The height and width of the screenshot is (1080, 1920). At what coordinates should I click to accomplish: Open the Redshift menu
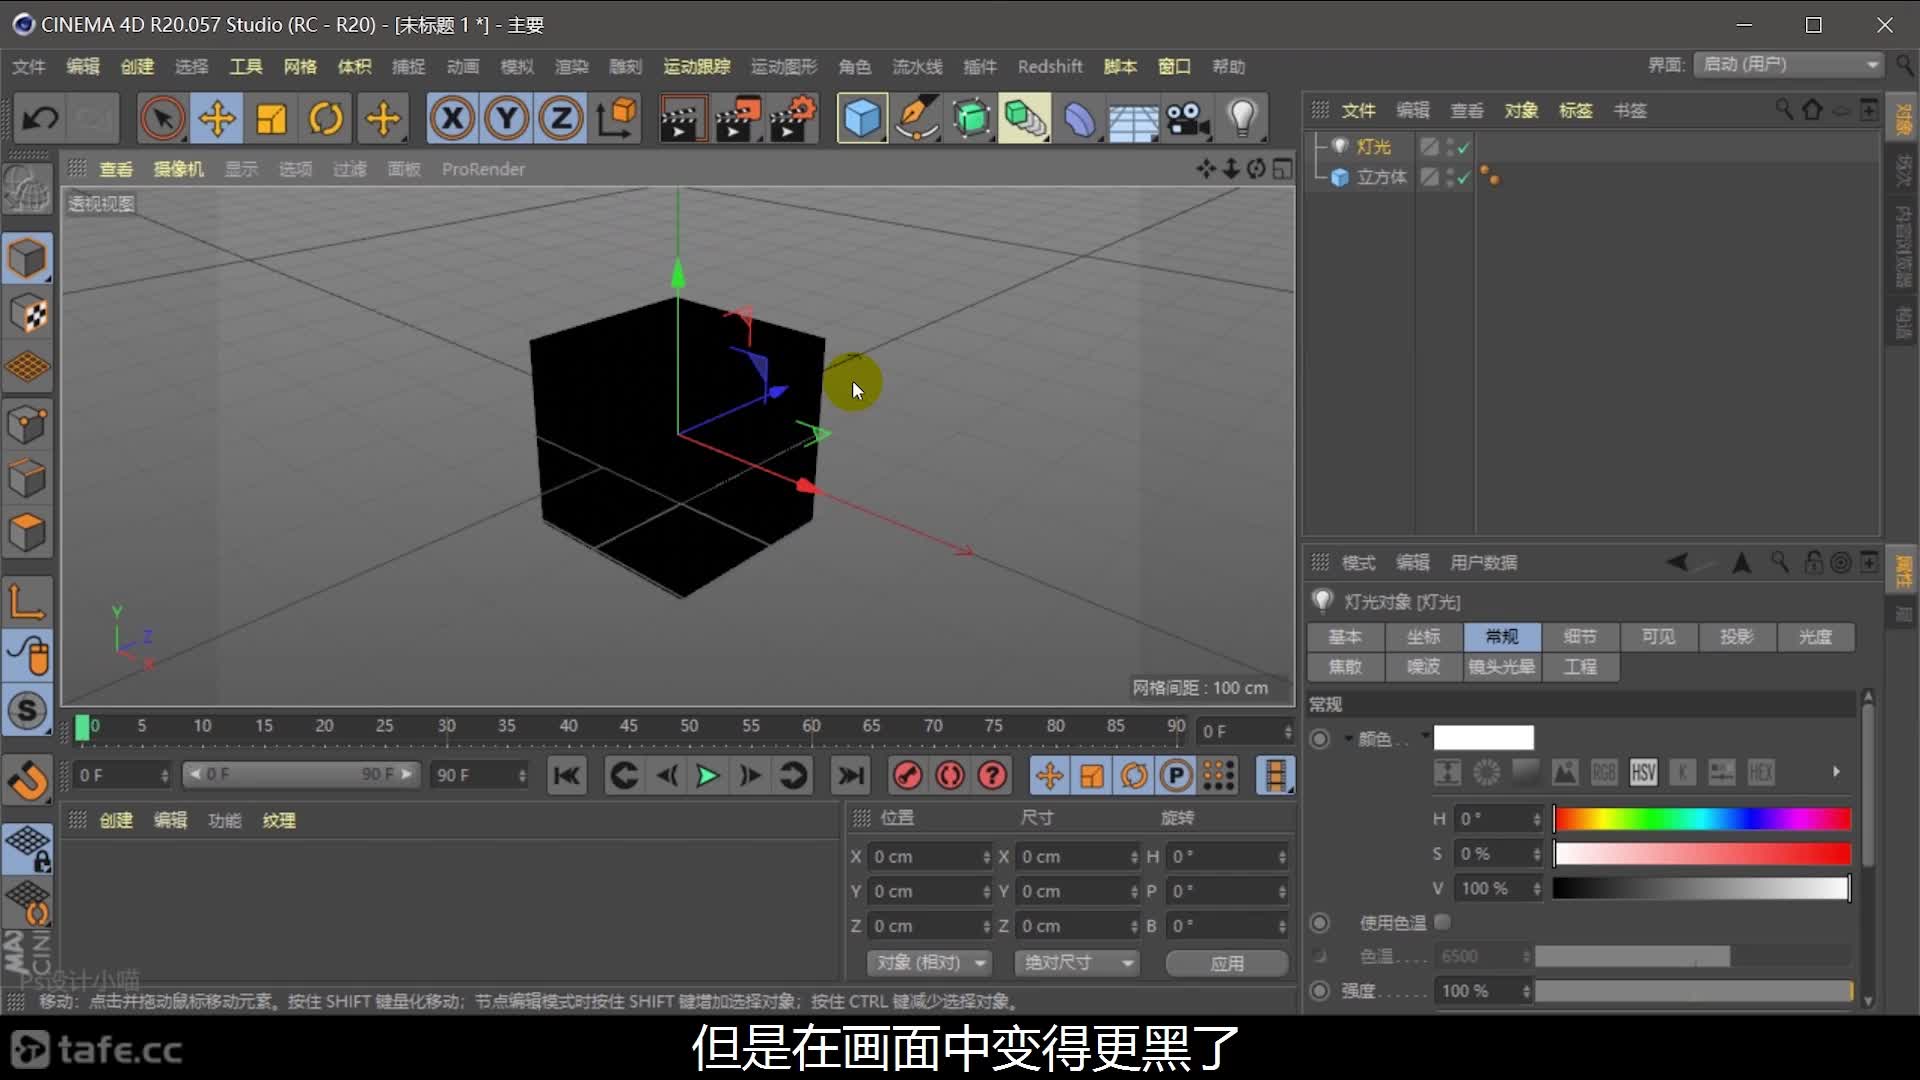pyautogui.click(x=1050, y=67)
